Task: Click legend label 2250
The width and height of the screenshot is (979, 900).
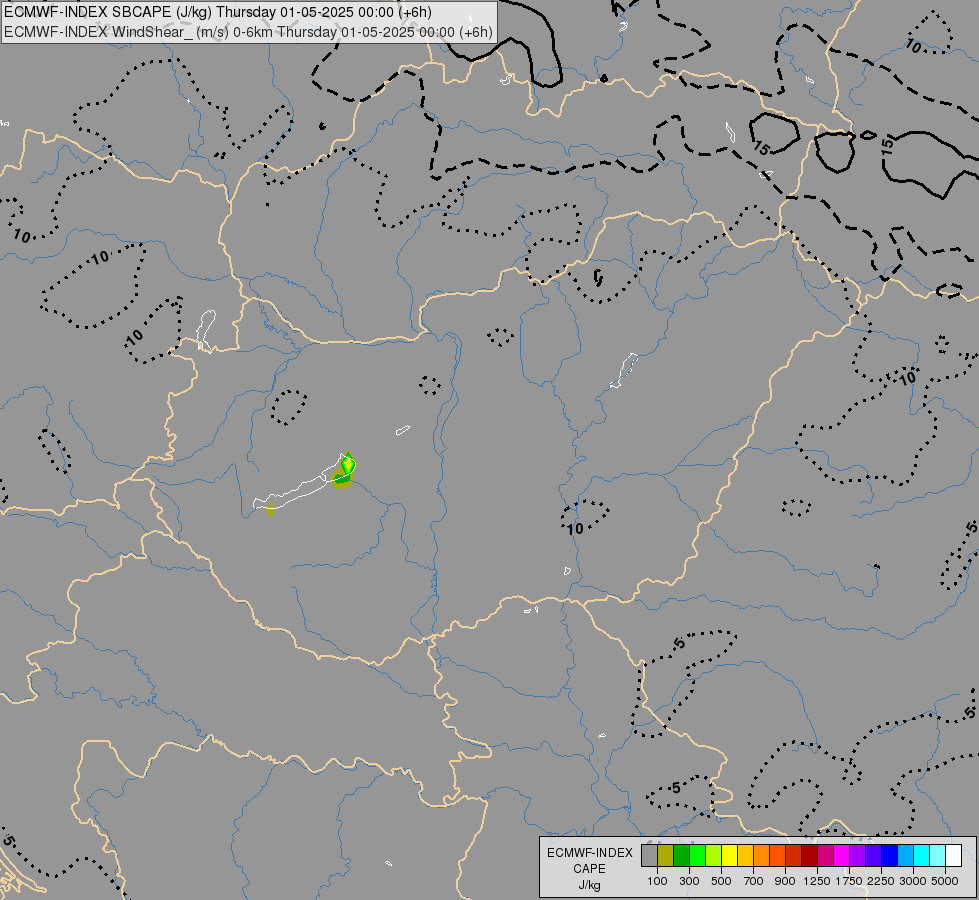Action: pos(881,881)
